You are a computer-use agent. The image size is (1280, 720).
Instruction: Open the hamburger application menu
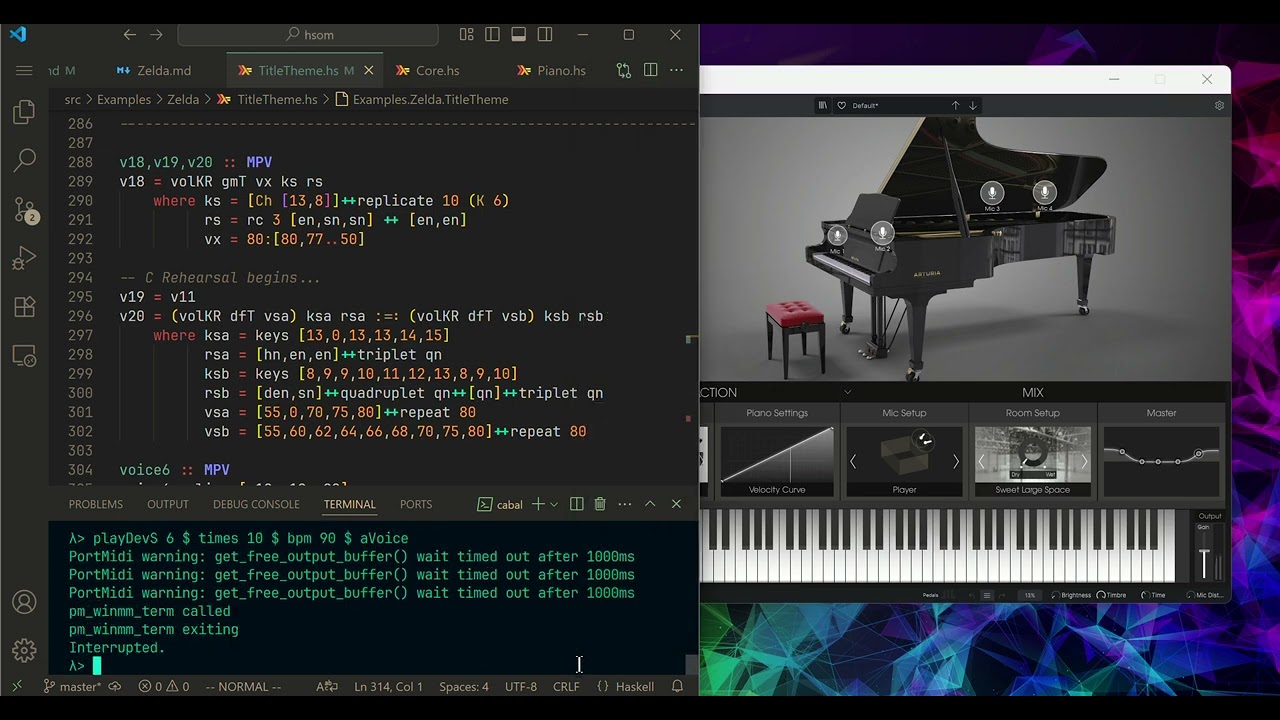coord(25,70)
